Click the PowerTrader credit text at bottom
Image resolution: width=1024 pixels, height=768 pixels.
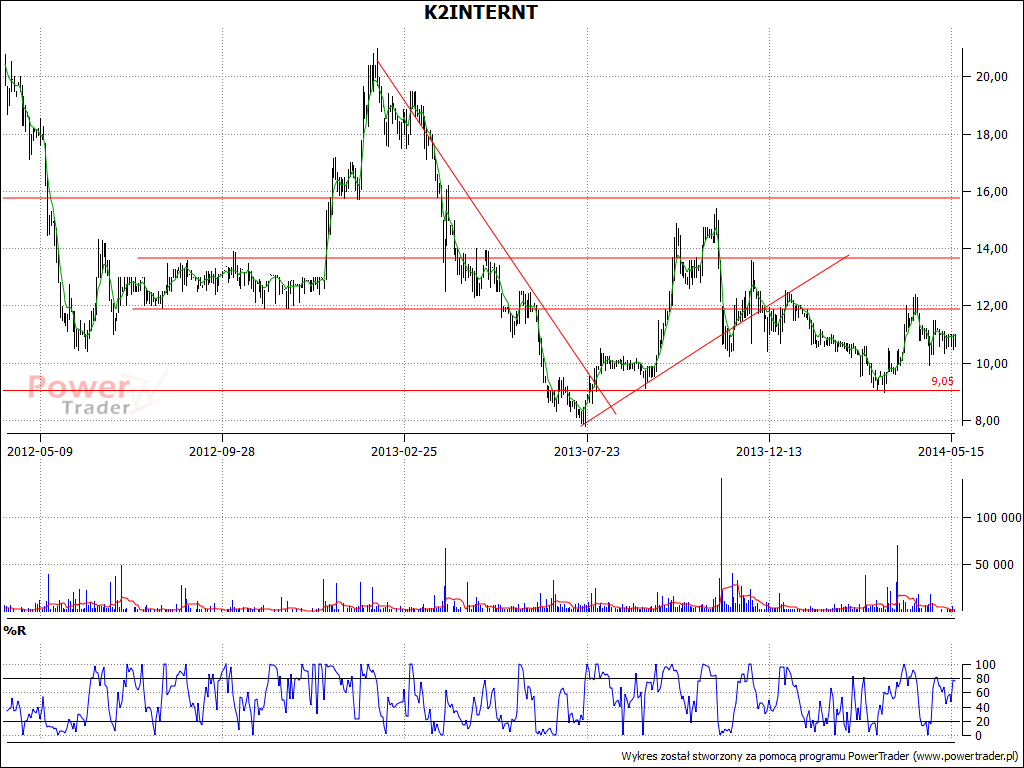pos(819,756)
